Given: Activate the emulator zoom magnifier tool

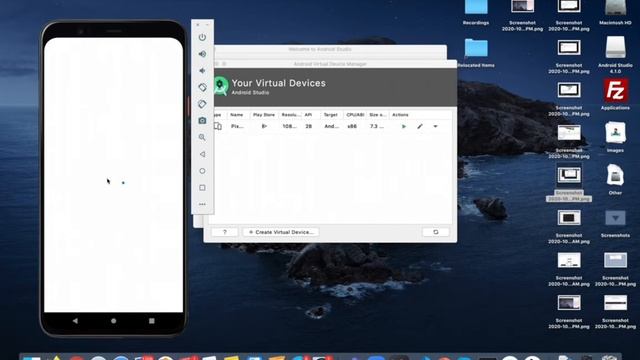Looking at the screenshot, I should click(202, 138).
